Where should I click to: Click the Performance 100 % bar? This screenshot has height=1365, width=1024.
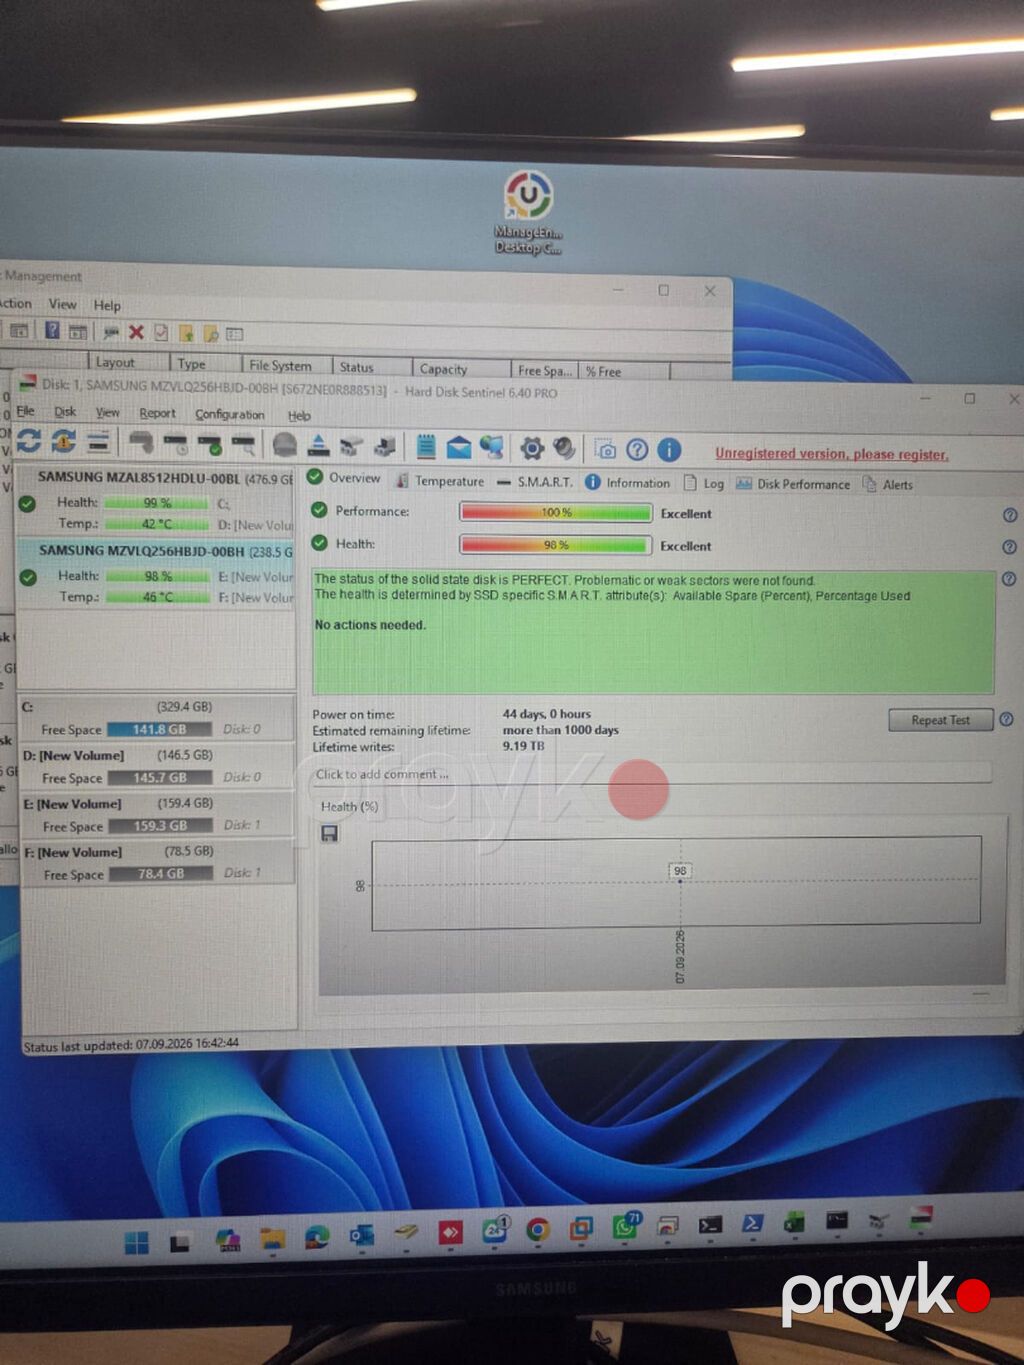[556, 513]
